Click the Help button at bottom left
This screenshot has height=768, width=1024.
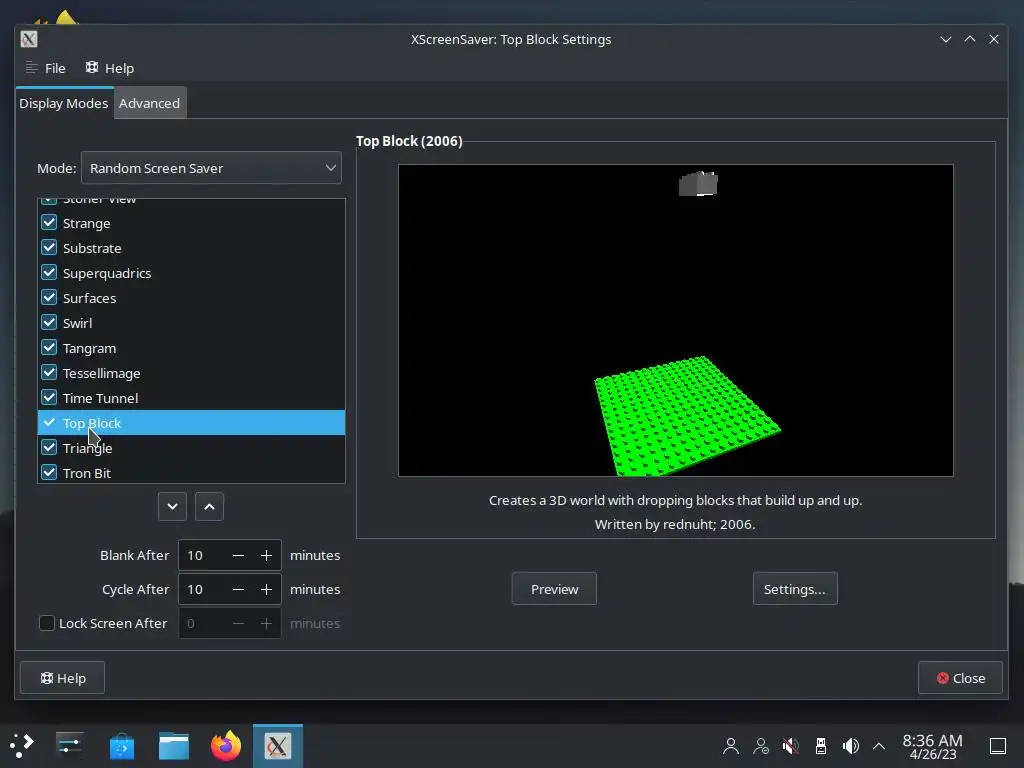(63, 678)
